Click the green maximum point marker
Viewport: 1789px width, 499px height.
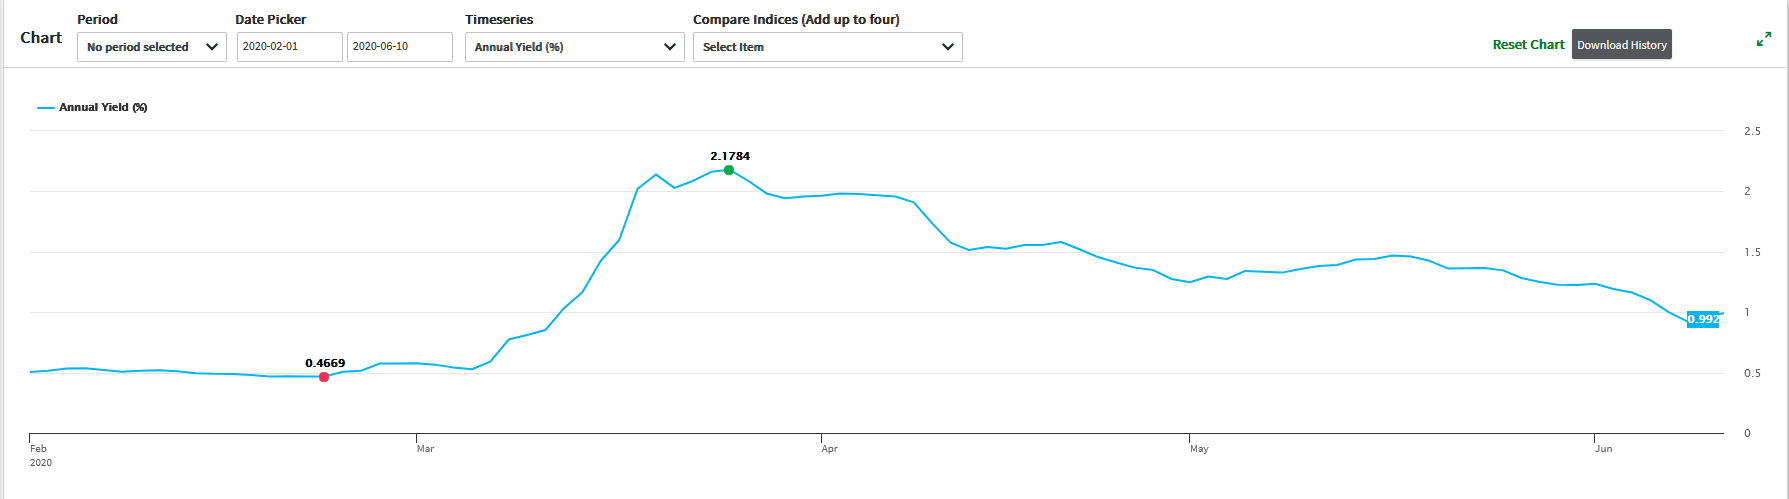click(729, 170)
